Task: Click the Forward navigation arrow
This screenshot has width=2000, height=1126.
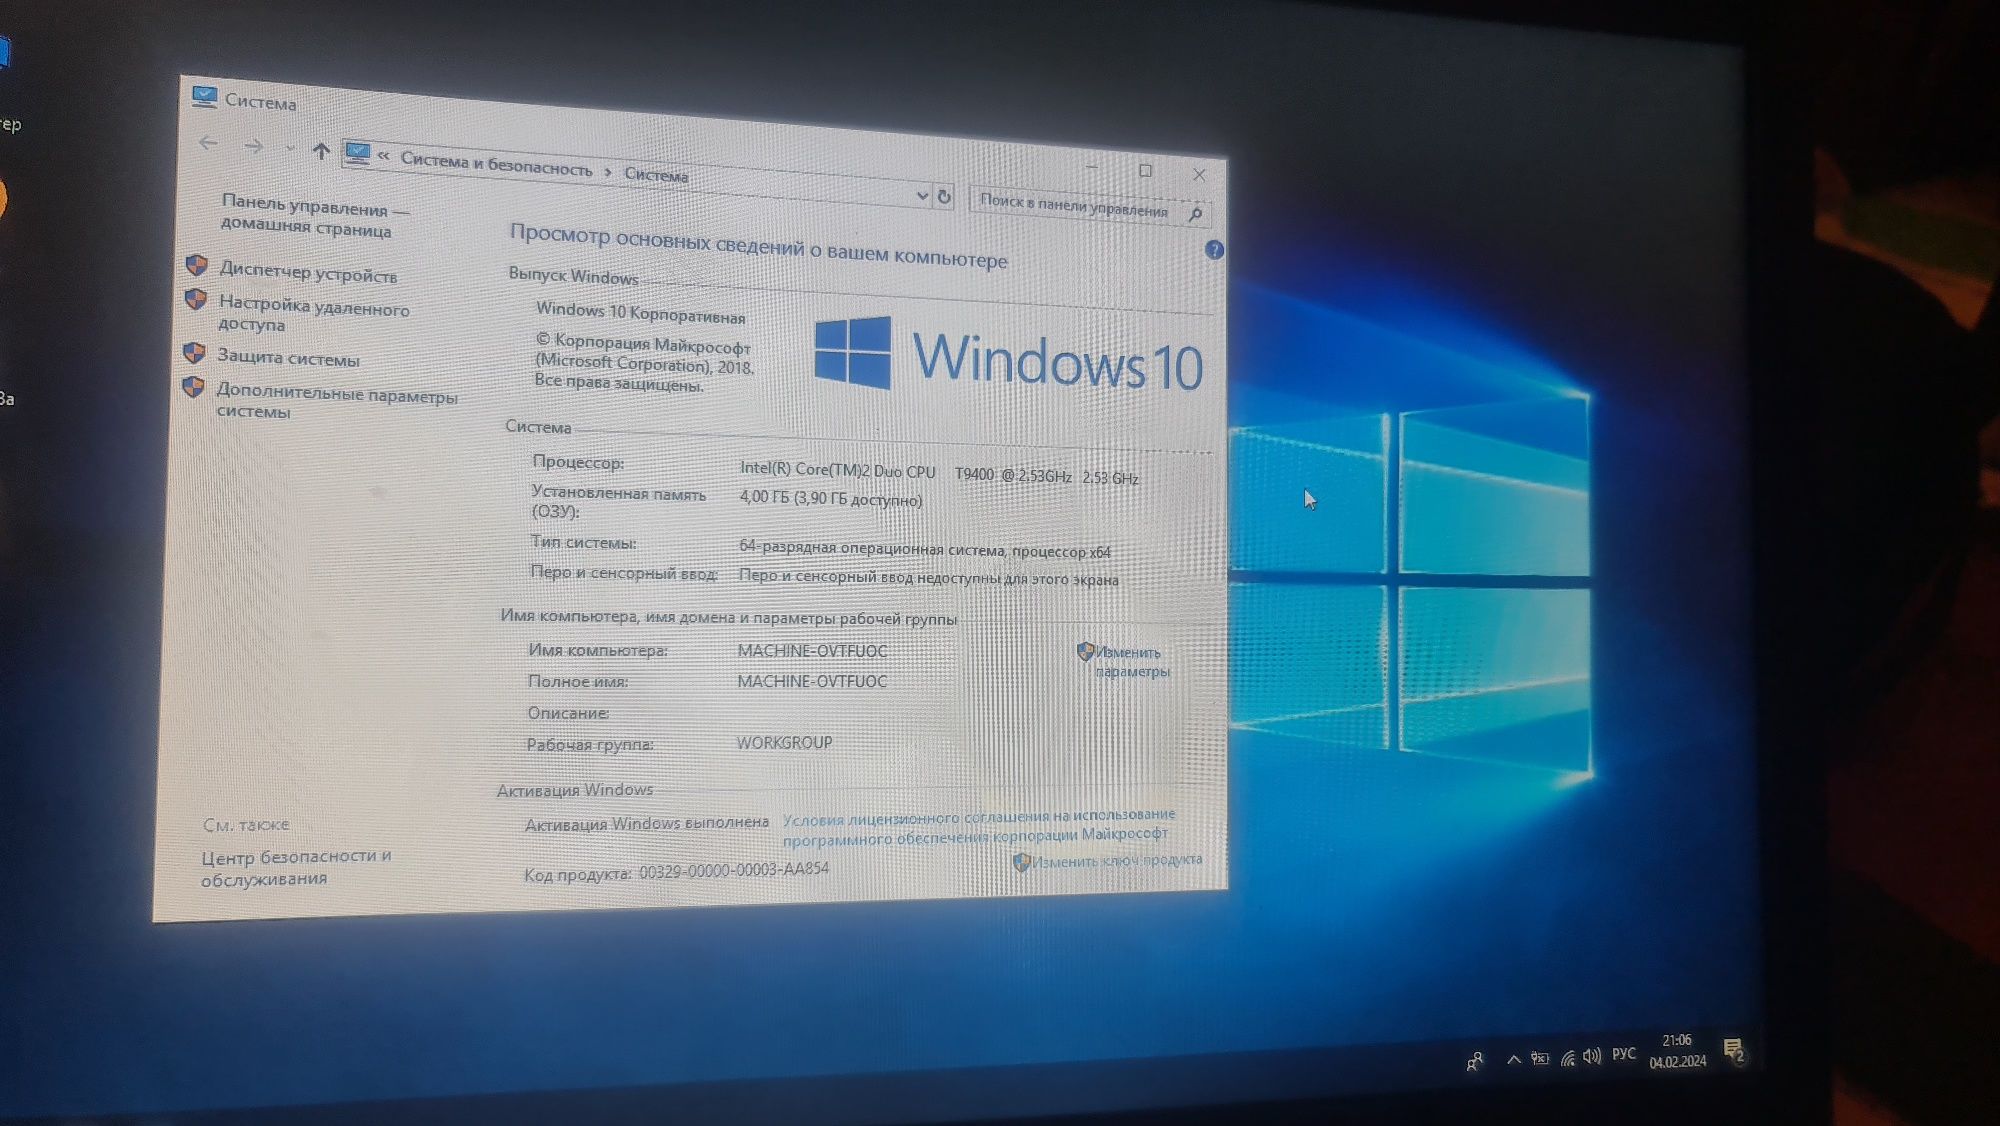Action: pos(254,146)
